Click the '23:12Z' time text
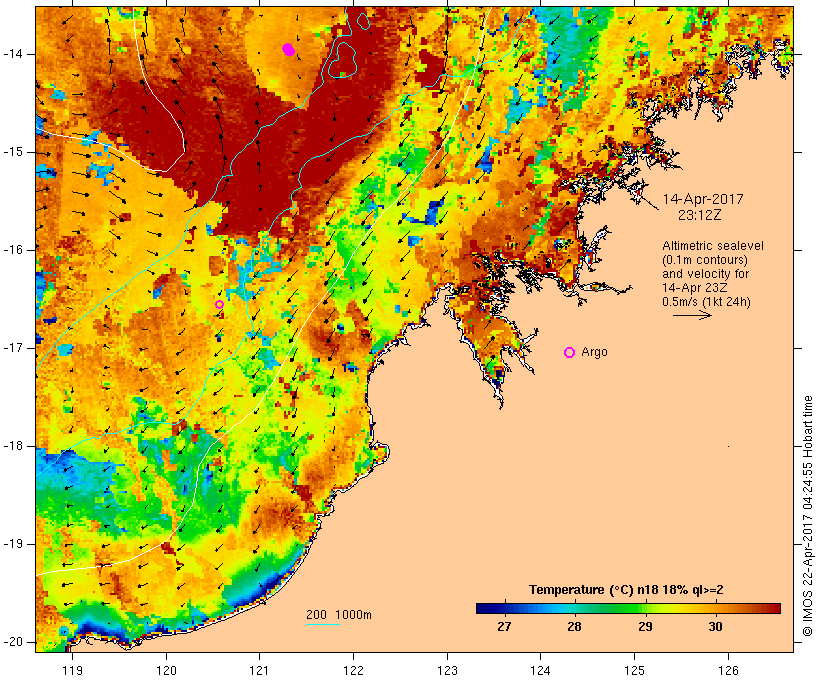Viewport: 820px width, 680px height. pyautogui.click(x=700, y=215)
